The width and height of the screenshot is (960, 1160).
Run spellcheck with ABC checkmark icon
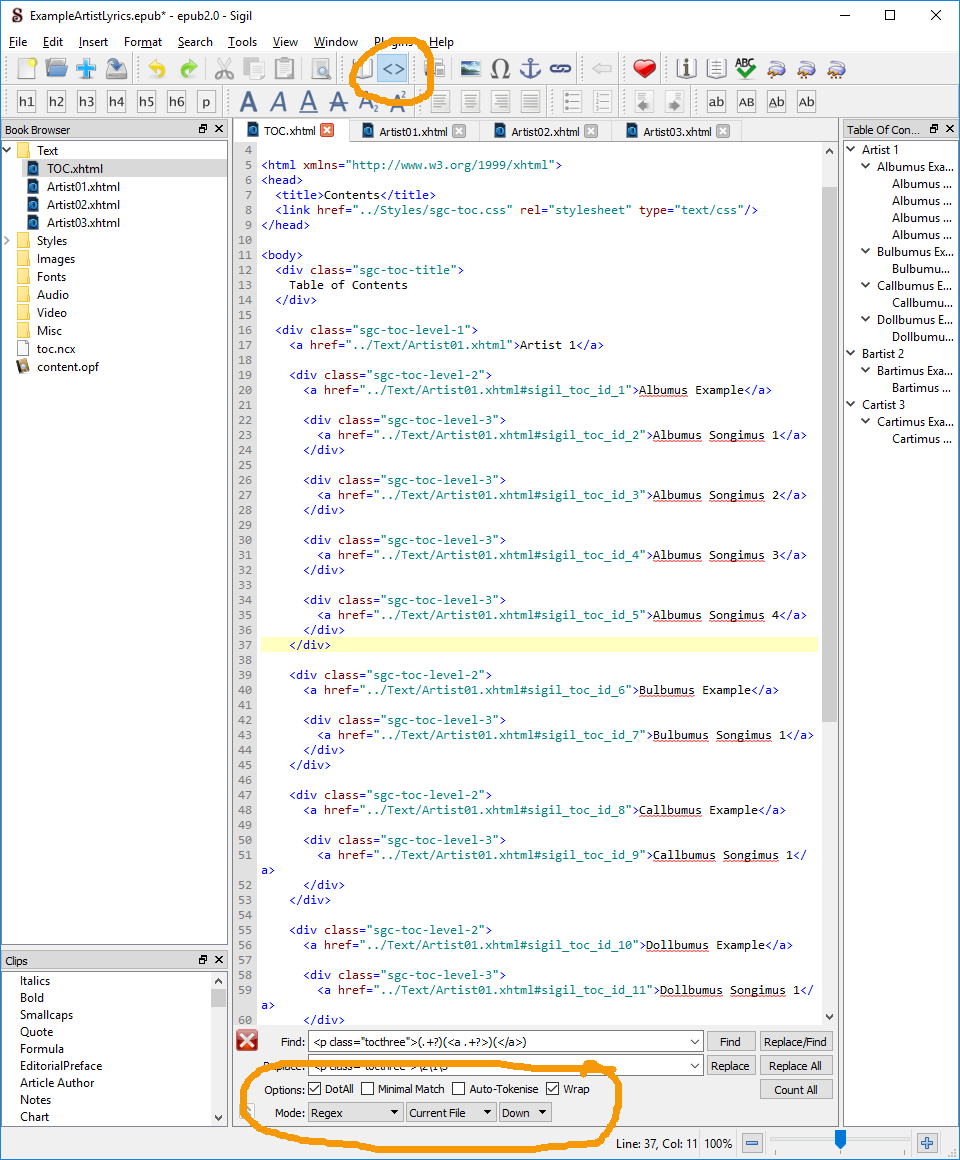pyautogui.click(x=745, y=69)
